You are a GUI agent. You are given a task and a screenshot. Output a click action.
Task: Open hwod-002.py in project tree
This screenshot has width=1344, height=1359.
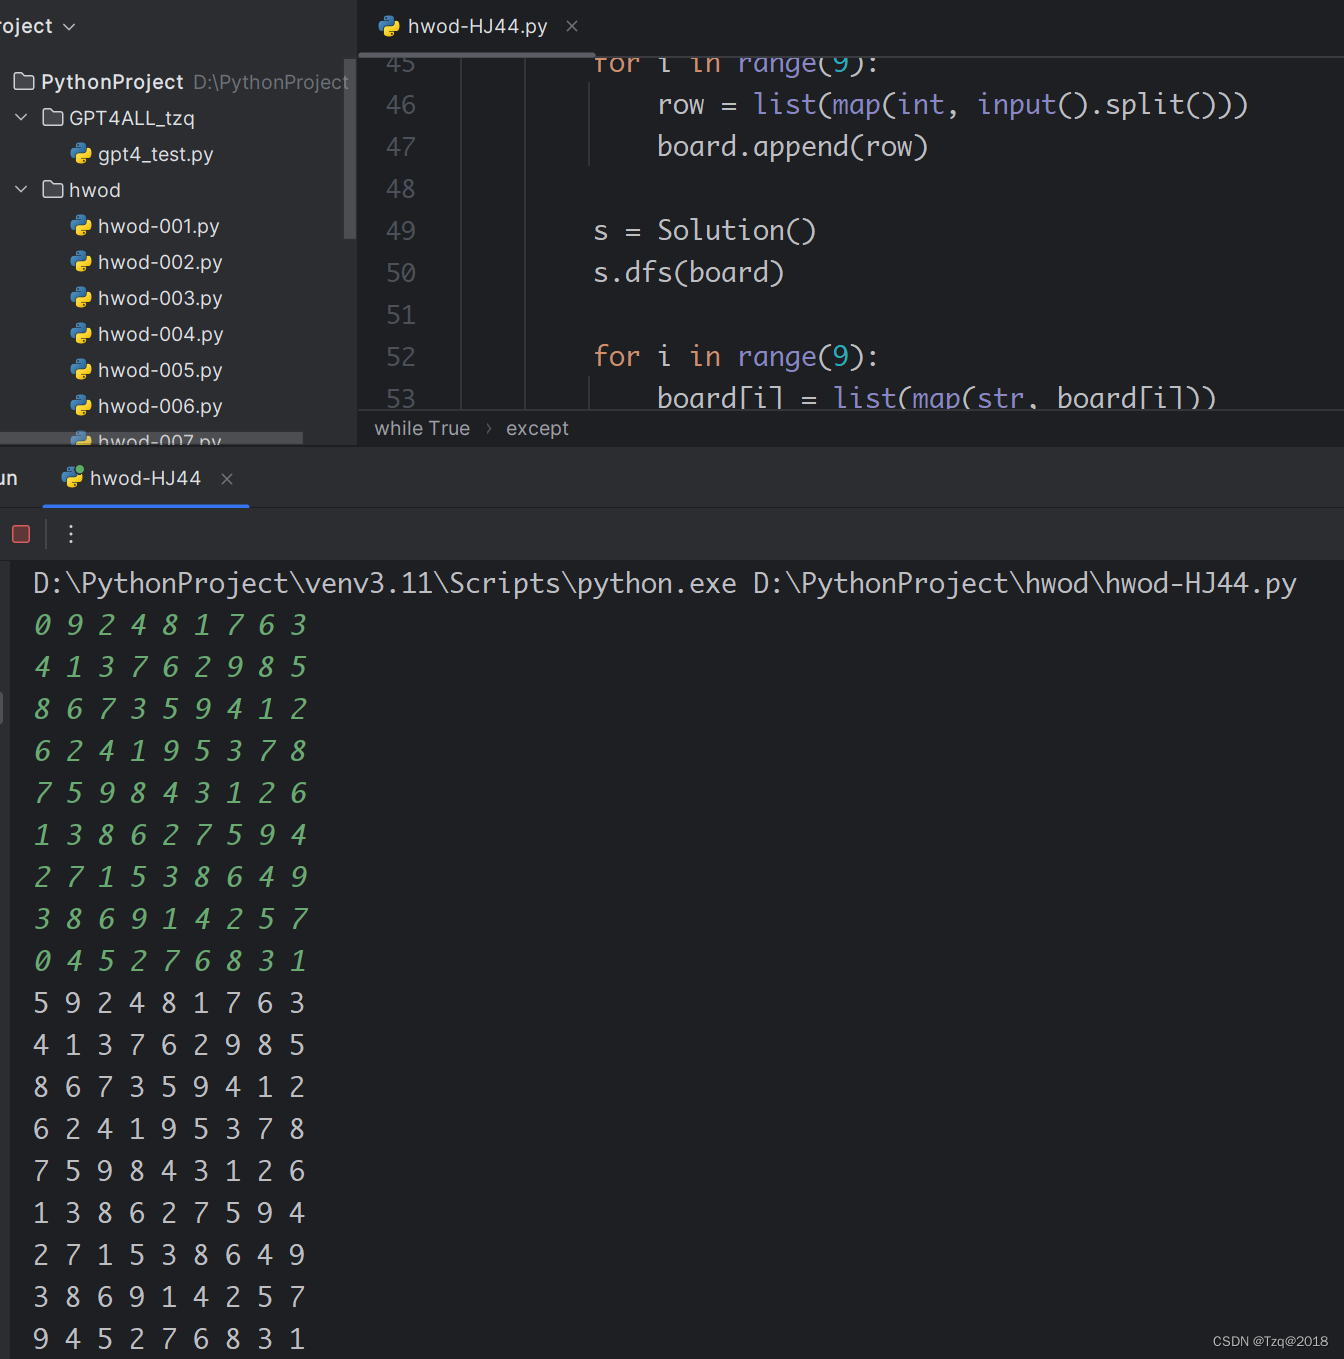[x=160, y=262]
